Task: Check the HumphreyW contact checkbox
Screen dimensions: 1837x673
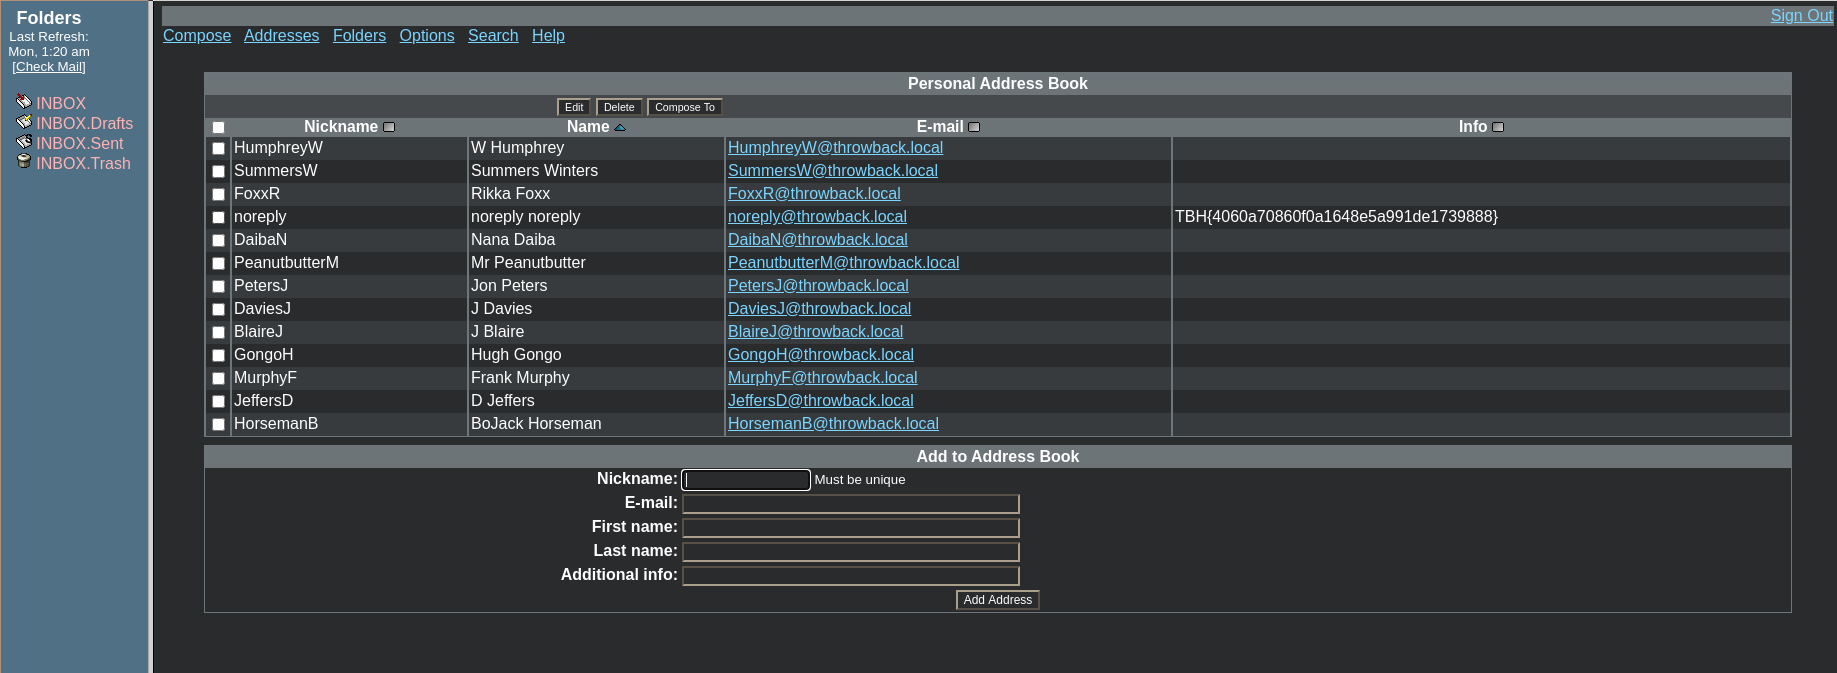Action: [x=218, y=148]
